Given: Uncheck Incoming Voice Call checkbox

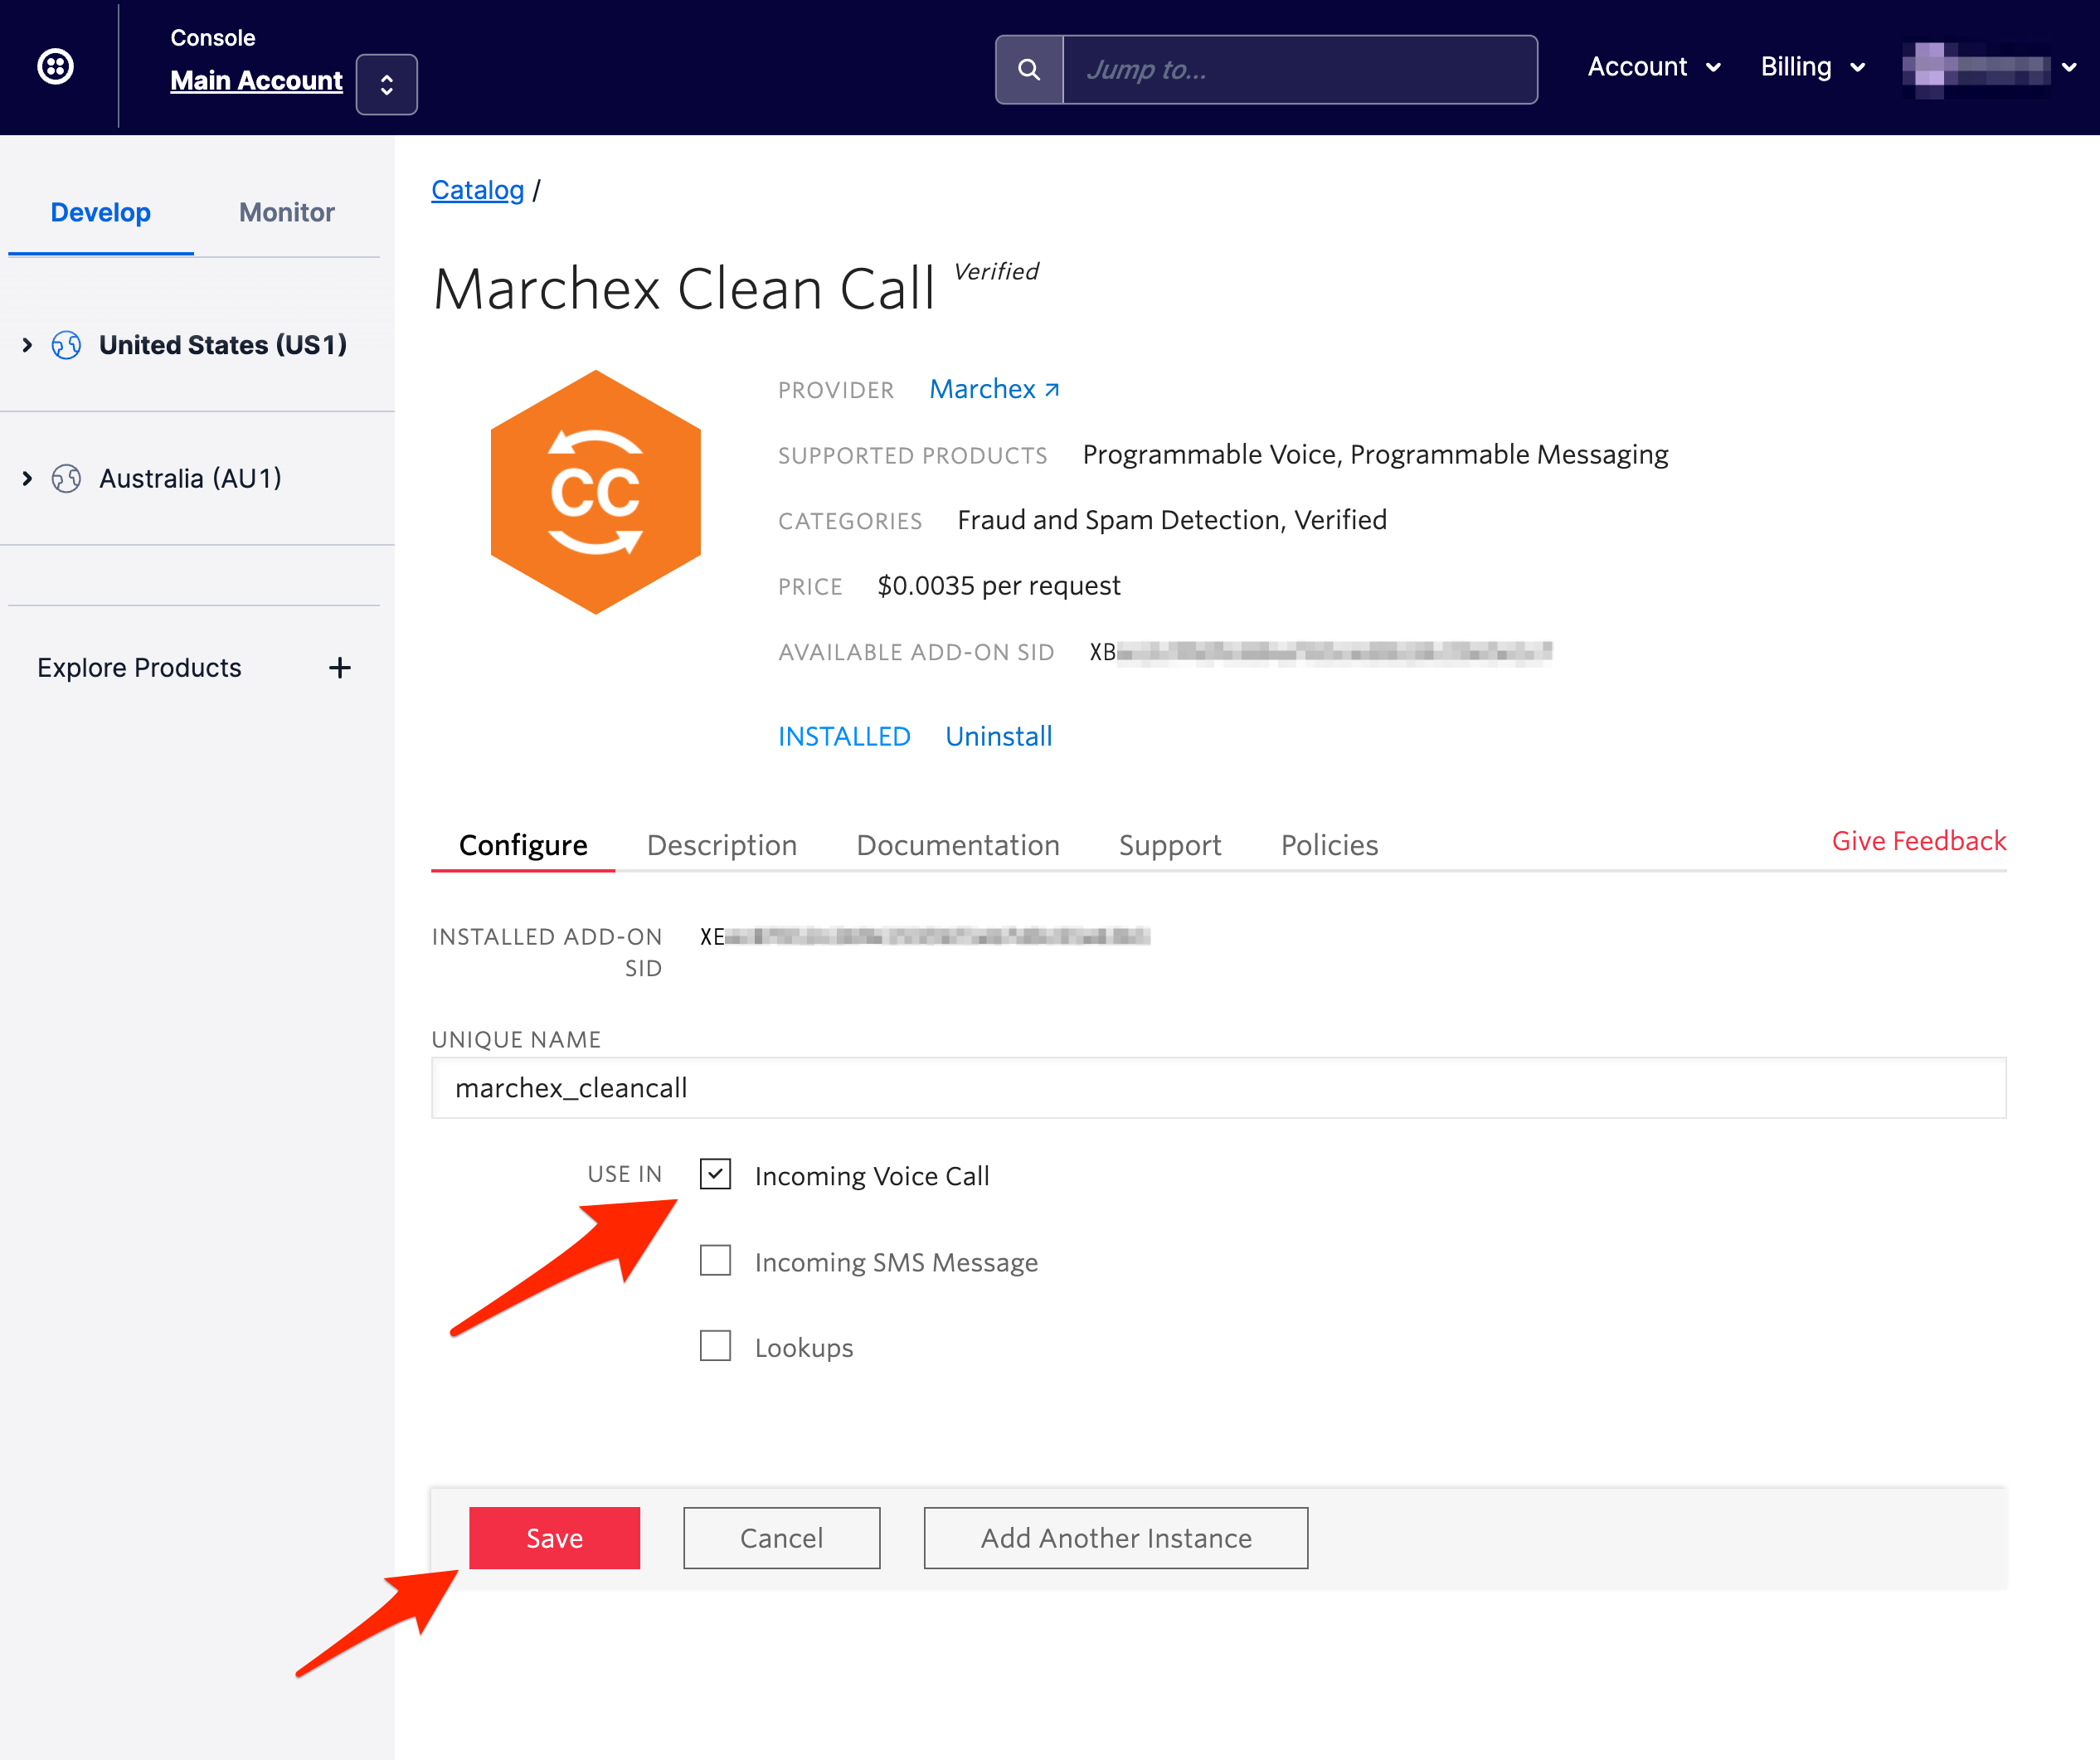Looking at the screenshot, I should [x=715, y=1174].
